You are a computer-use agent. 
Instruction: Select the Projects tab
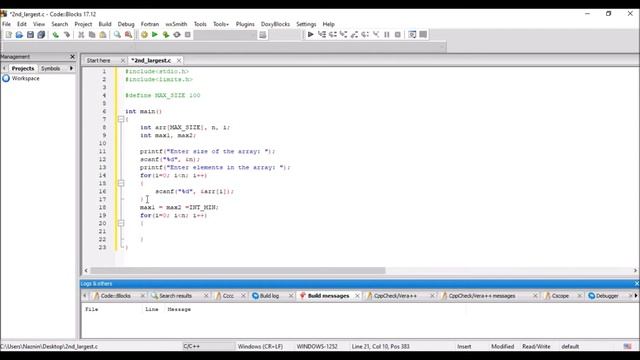22,69
